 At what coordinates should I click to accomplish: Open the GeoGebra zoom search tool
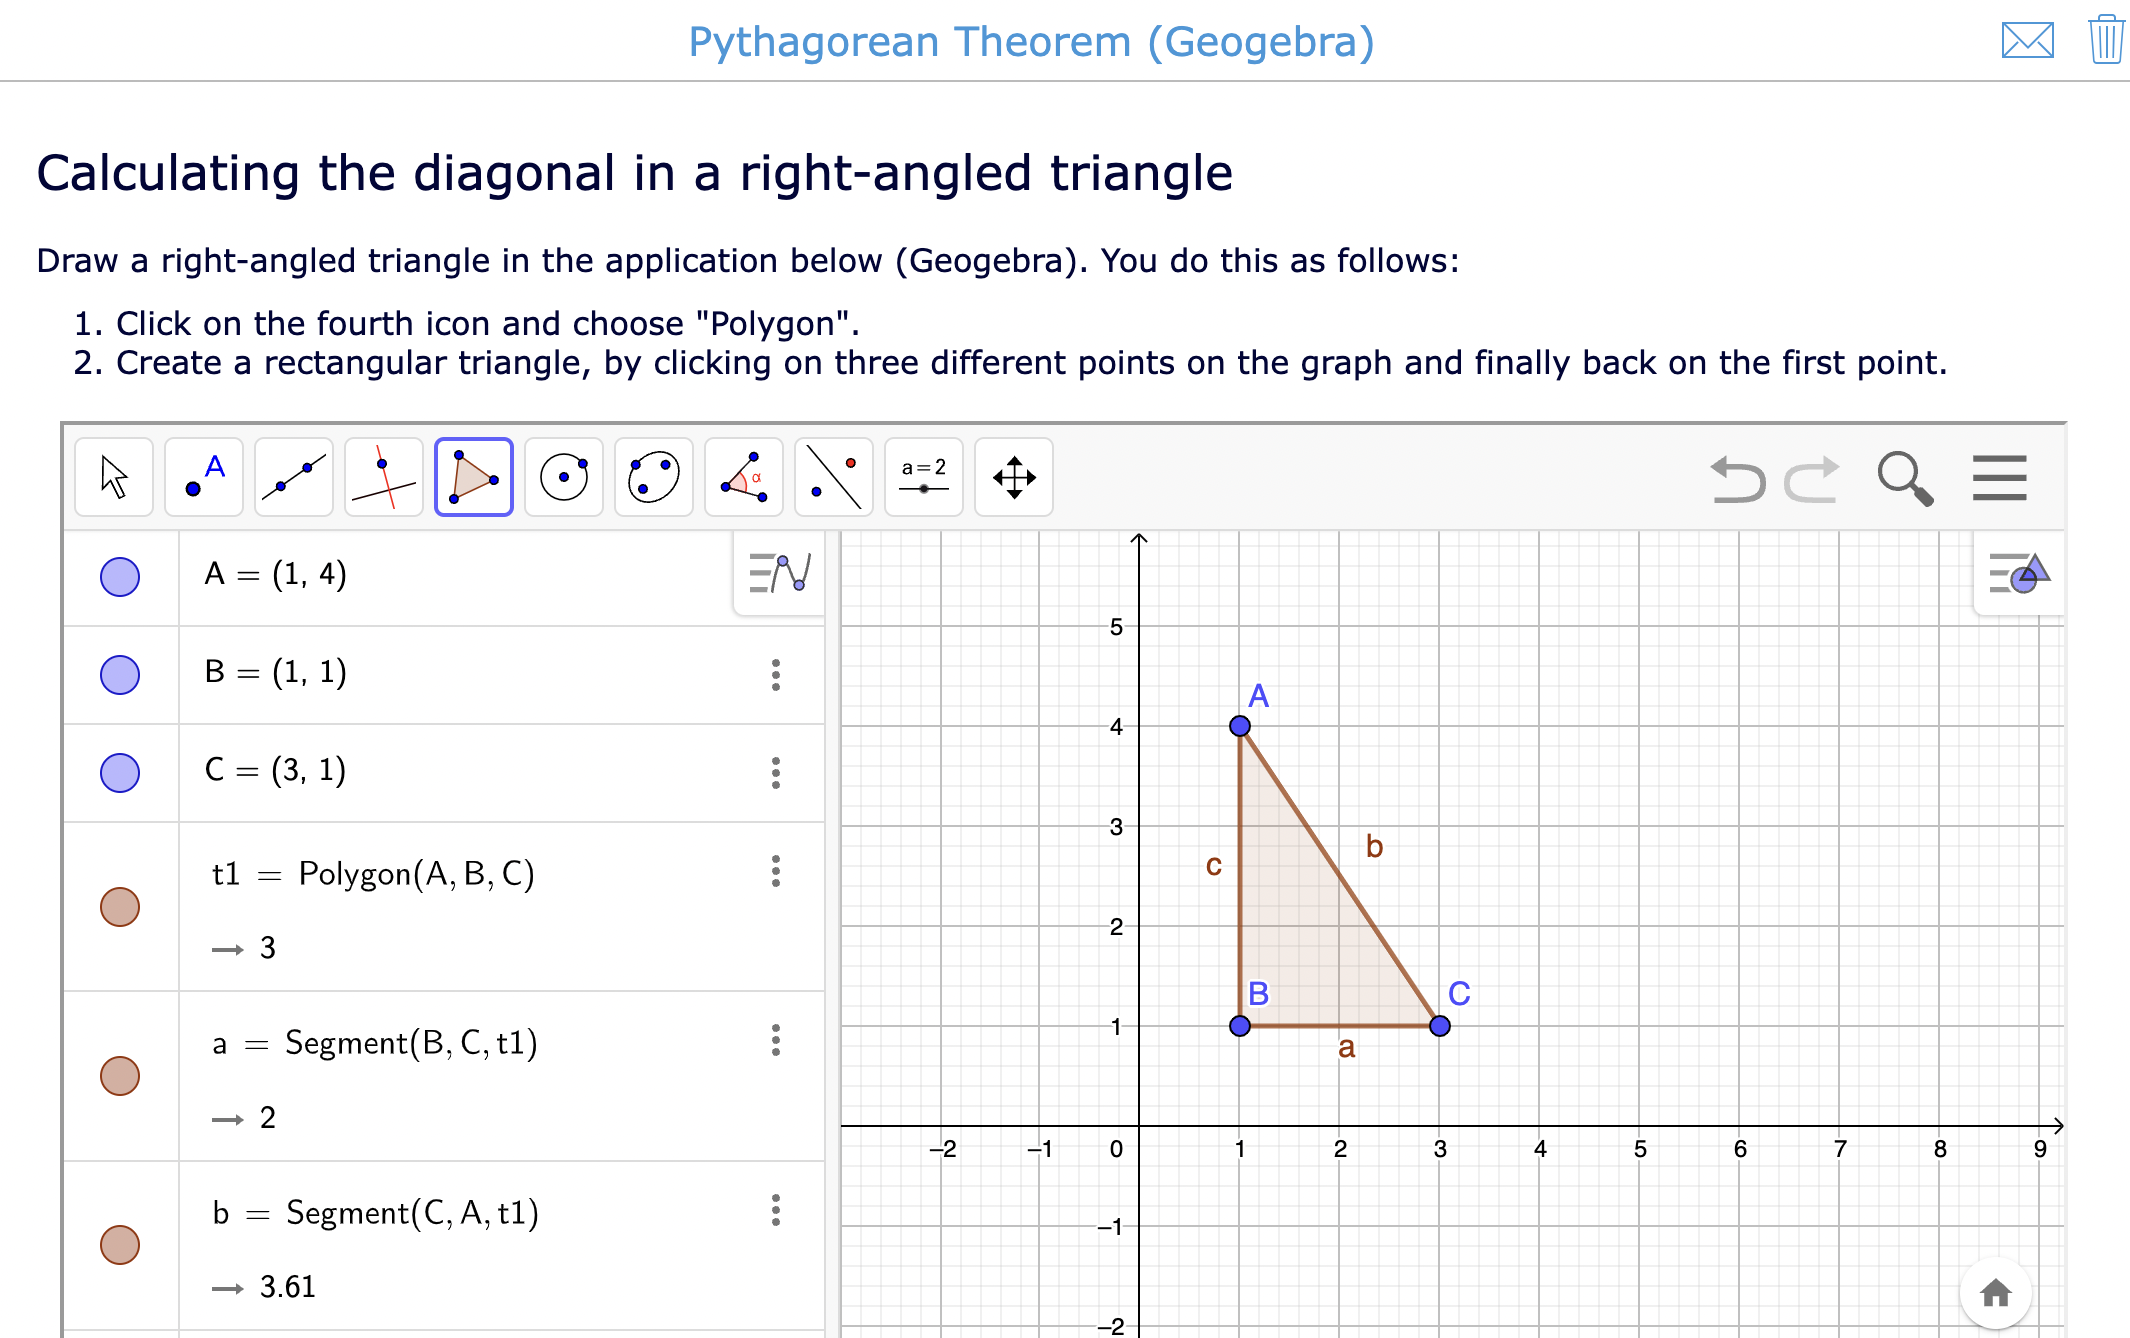point(1907,478)
